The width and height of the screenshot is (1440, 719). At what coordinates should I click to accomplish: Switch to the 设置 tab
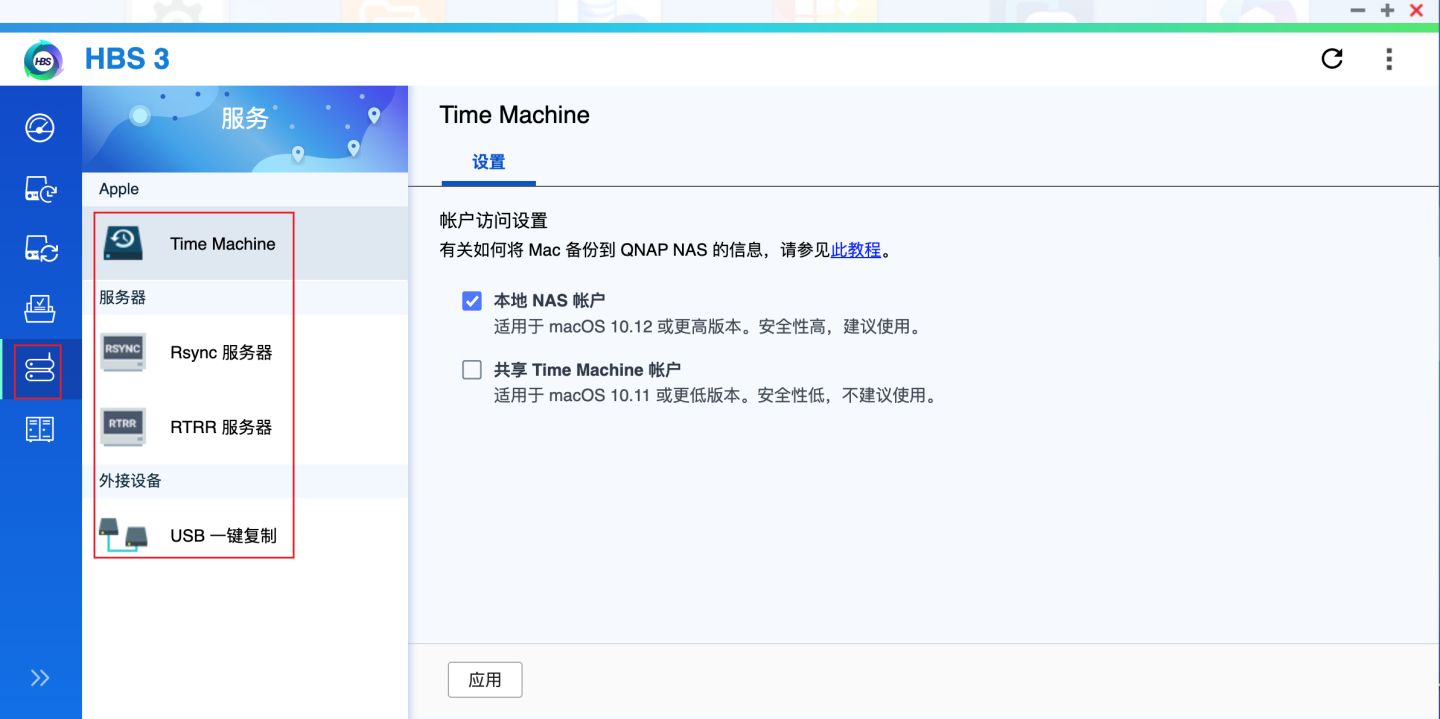pos(488,161)
